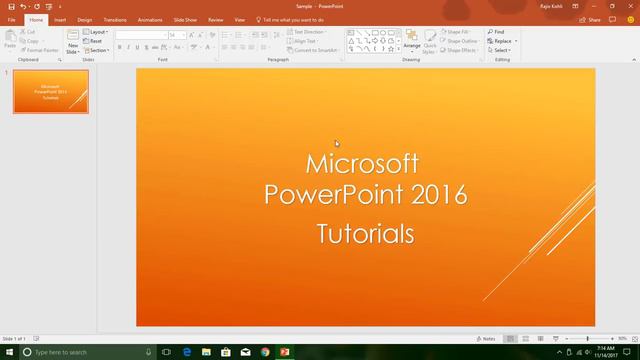This screenshot has width=640, height=360.
Task: Click Tell me what you want to do
Action: [x=290, y=20]
